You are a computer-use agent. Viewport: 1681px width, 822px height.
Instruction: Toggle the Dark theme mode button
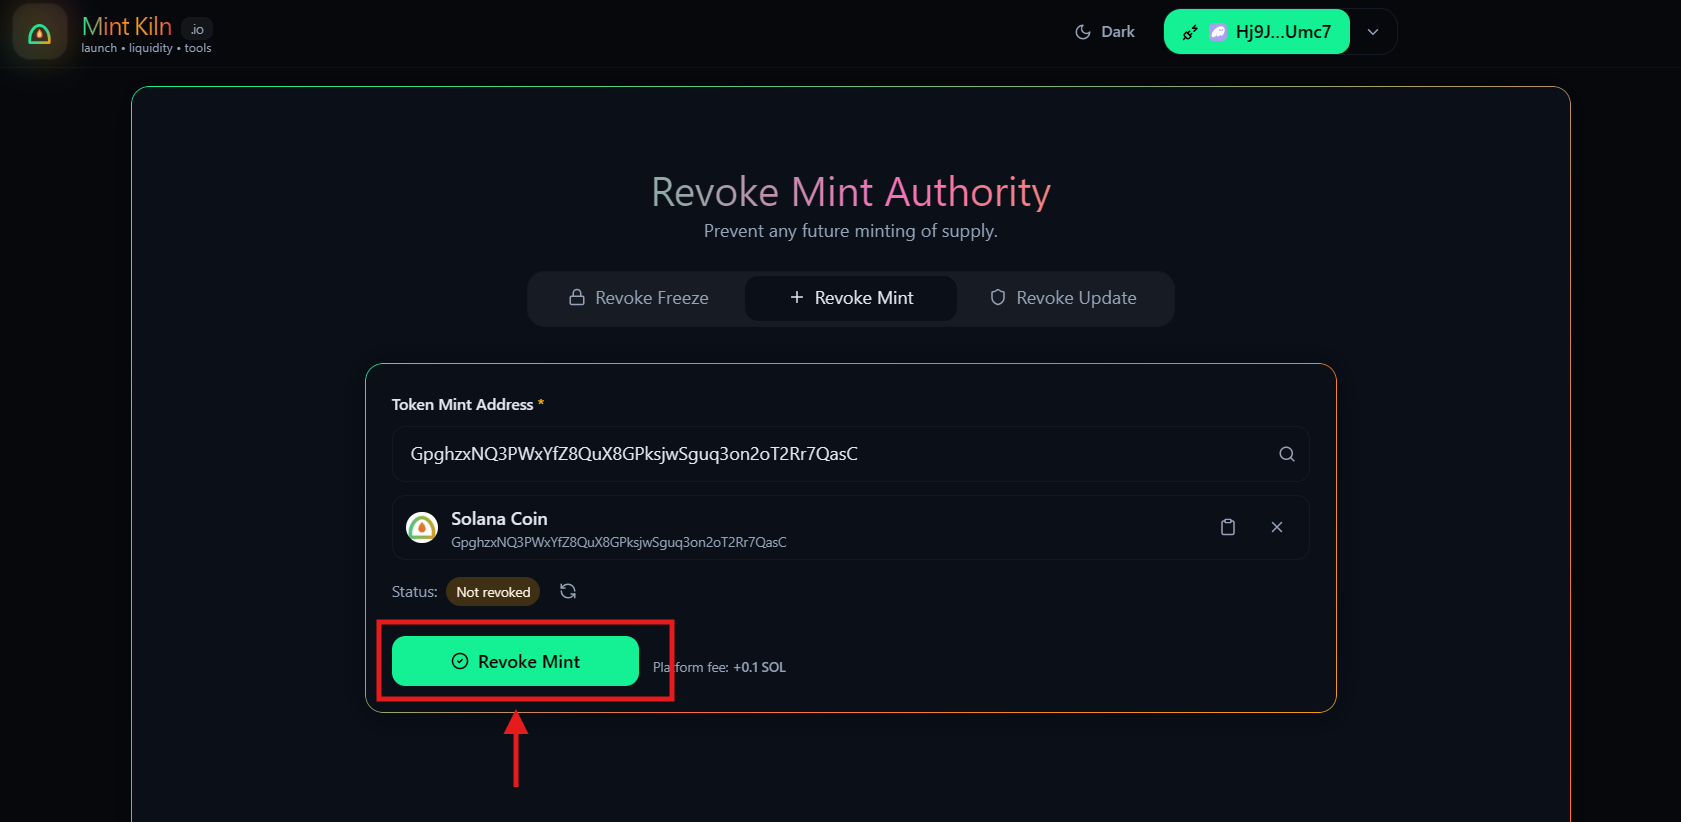[1104, 32]
